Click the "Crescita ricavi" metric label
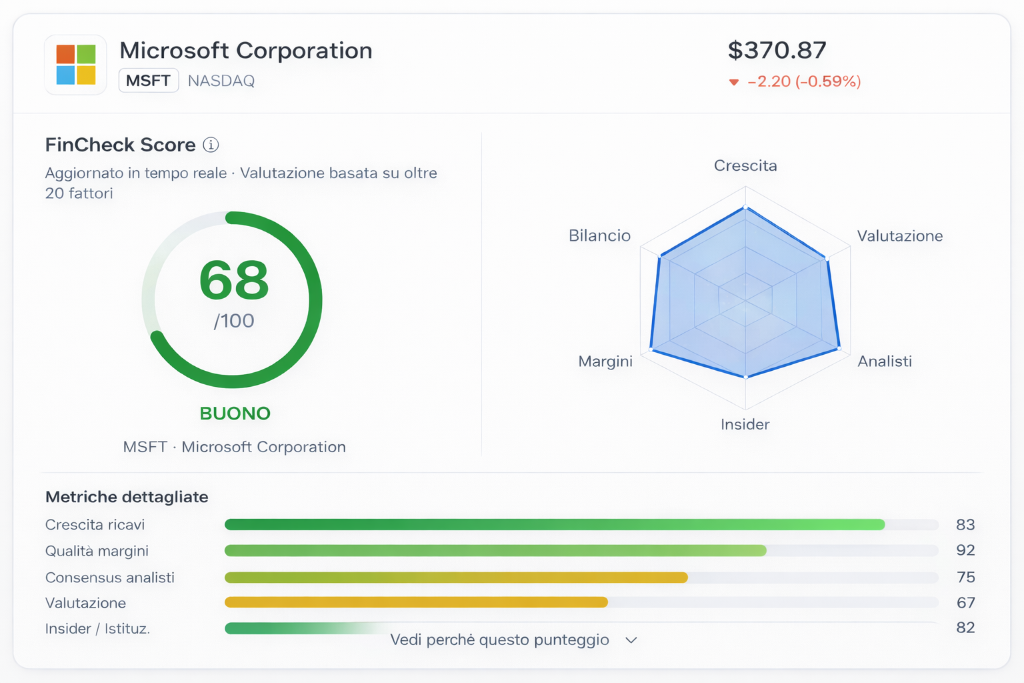This screenshot has width=1024, height=683. point(95,524)
